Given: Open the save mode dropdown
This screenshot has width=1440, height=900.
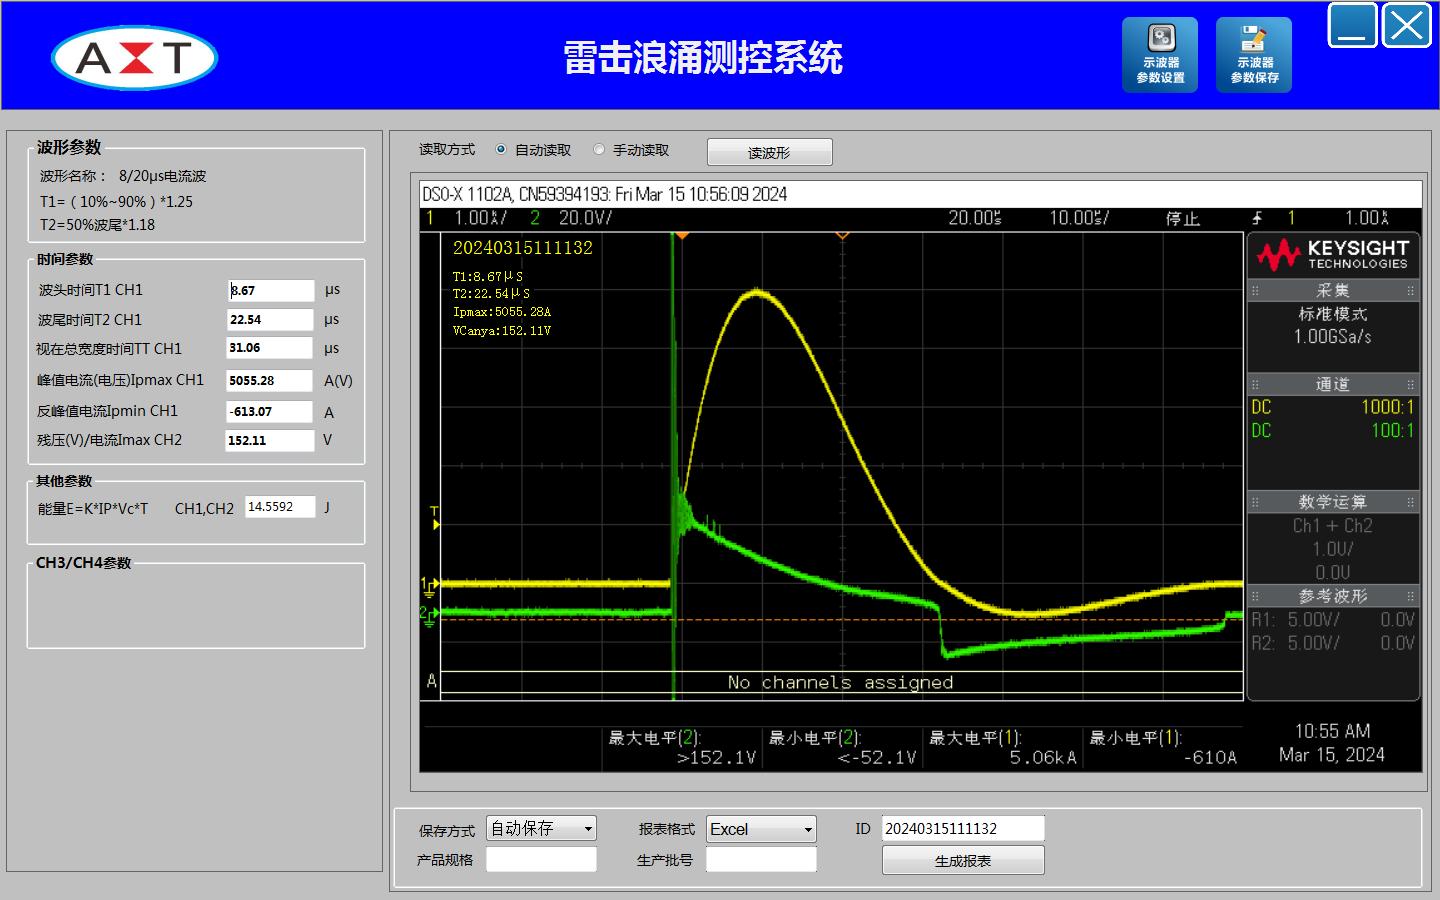Looking at the screenshot, I should [x=541, y=829].
